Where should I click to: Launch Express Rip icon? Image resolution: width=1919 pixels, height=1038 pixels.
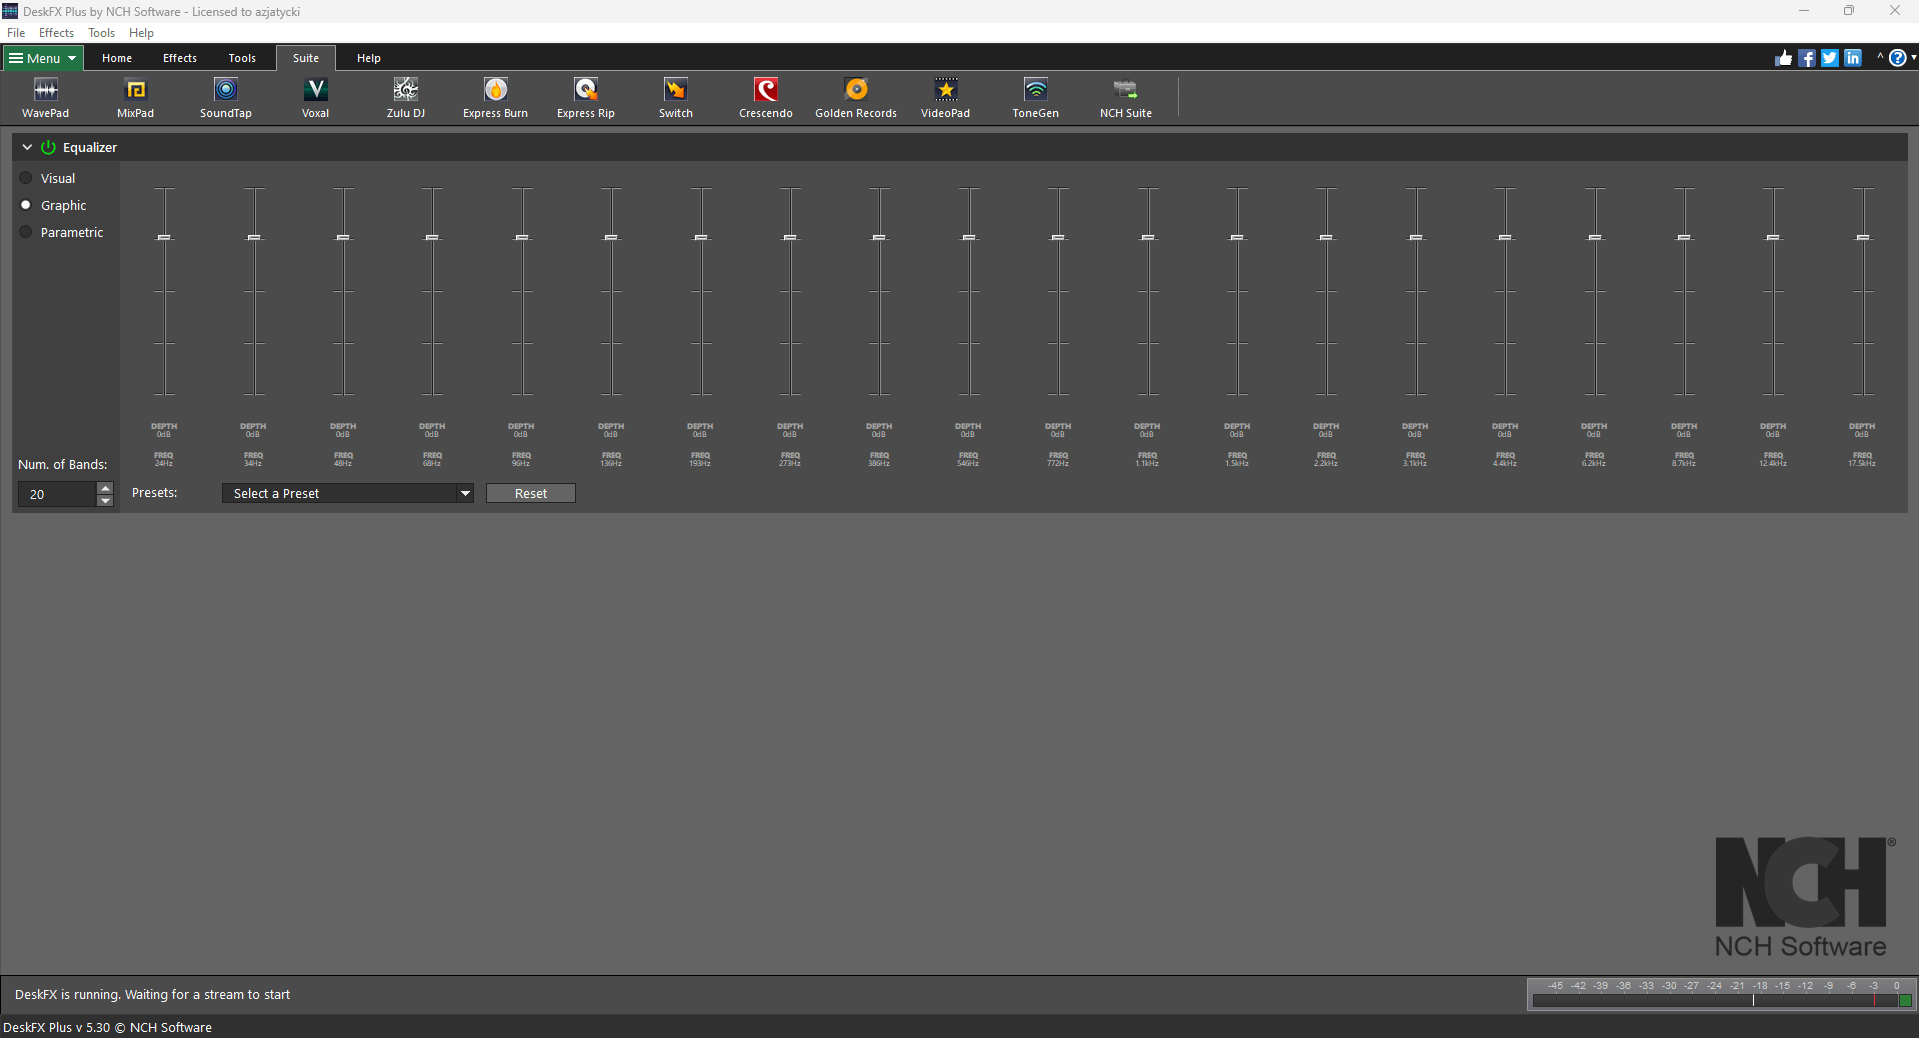pyautogui.click(x=586, y=98)
